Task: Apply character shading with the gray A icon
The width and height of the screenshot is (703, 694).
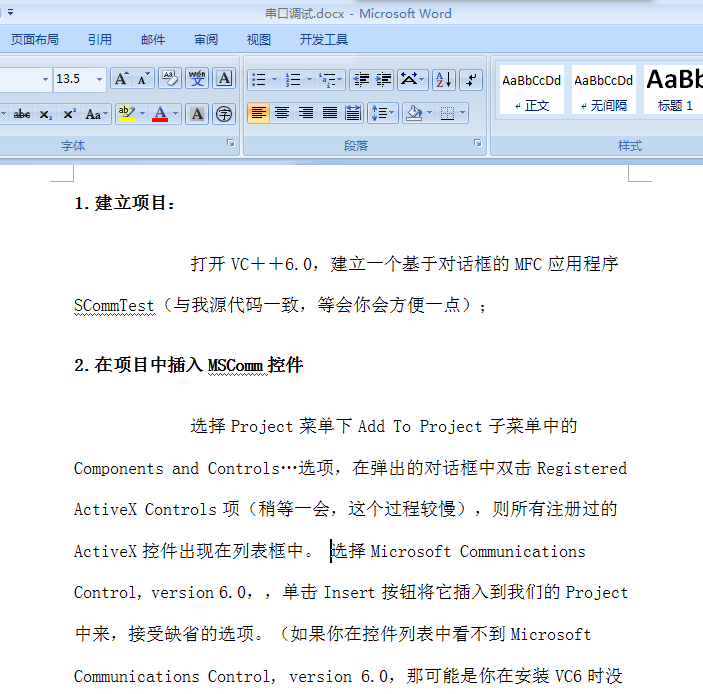Action: tap(197, 114)
